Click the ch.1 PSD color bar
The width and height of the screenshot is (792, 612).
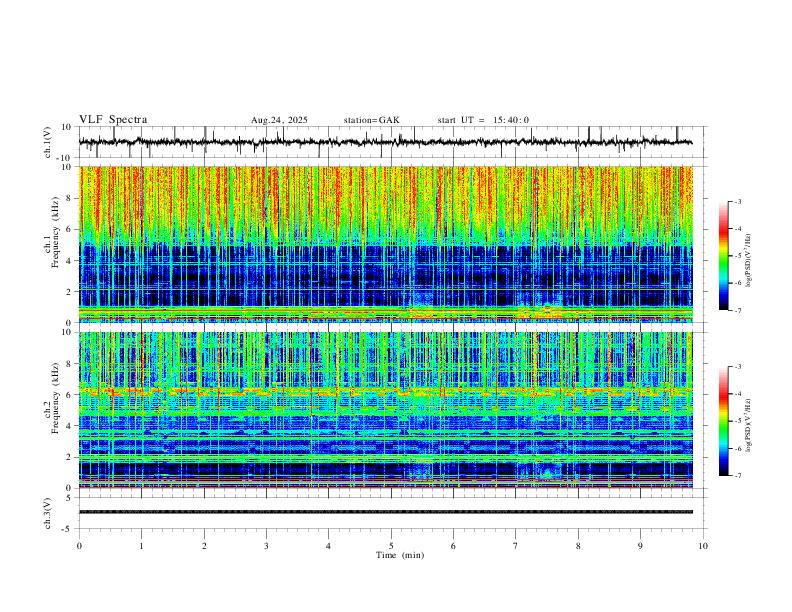(x=723, y=256)
